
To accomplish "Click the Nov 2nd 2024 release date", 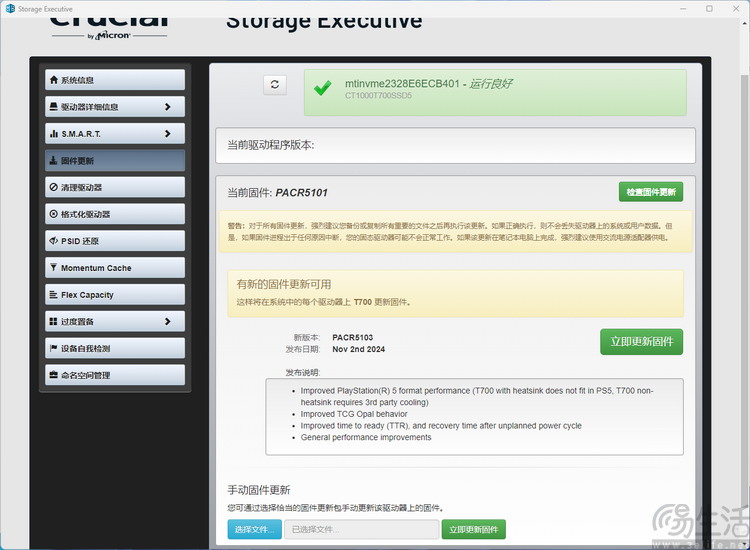I will [358, 349].
